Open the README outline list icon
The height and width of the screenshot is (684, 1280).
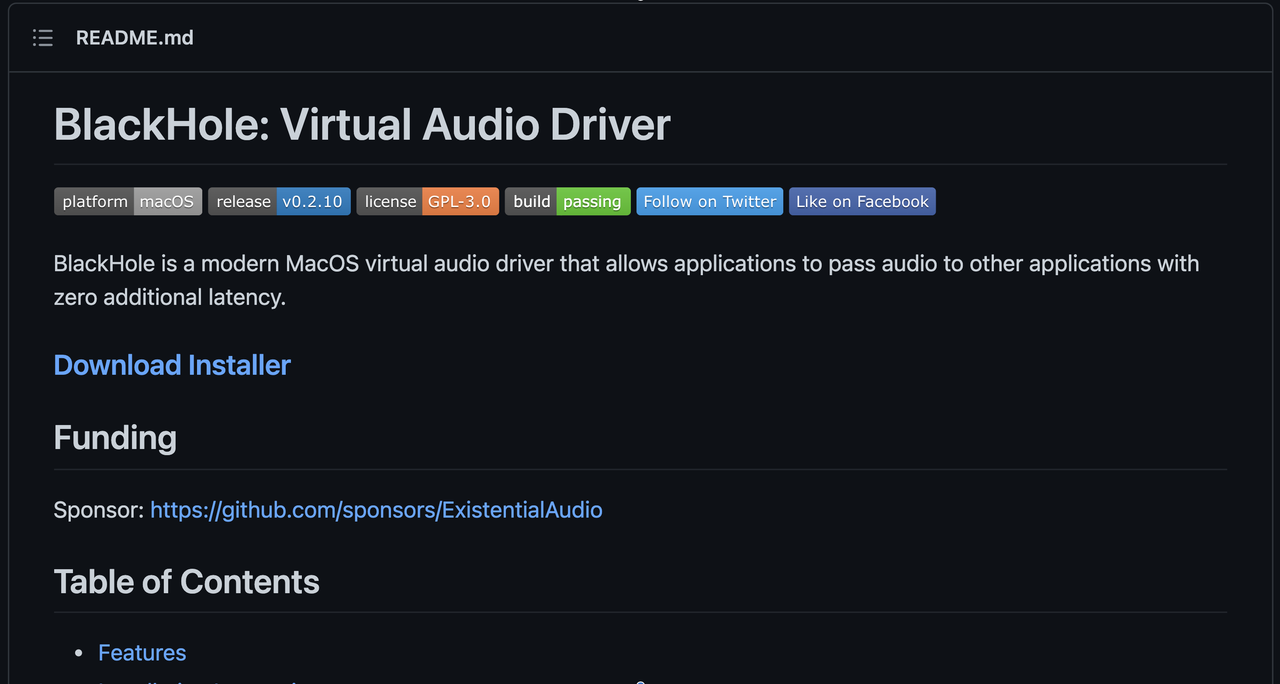pos(42,38)
